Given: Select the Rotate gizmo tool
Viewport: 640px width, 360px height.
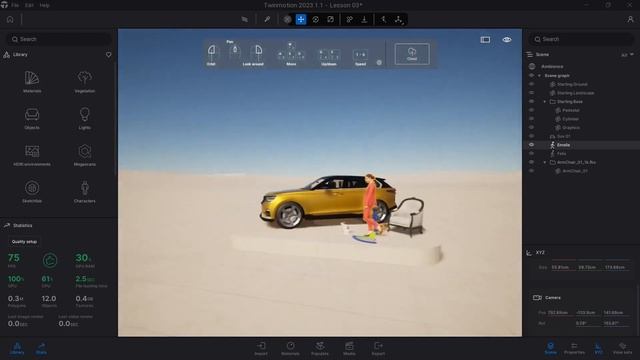Looking at the screenshot, I should pyautogui.click(x=316, y=19).
